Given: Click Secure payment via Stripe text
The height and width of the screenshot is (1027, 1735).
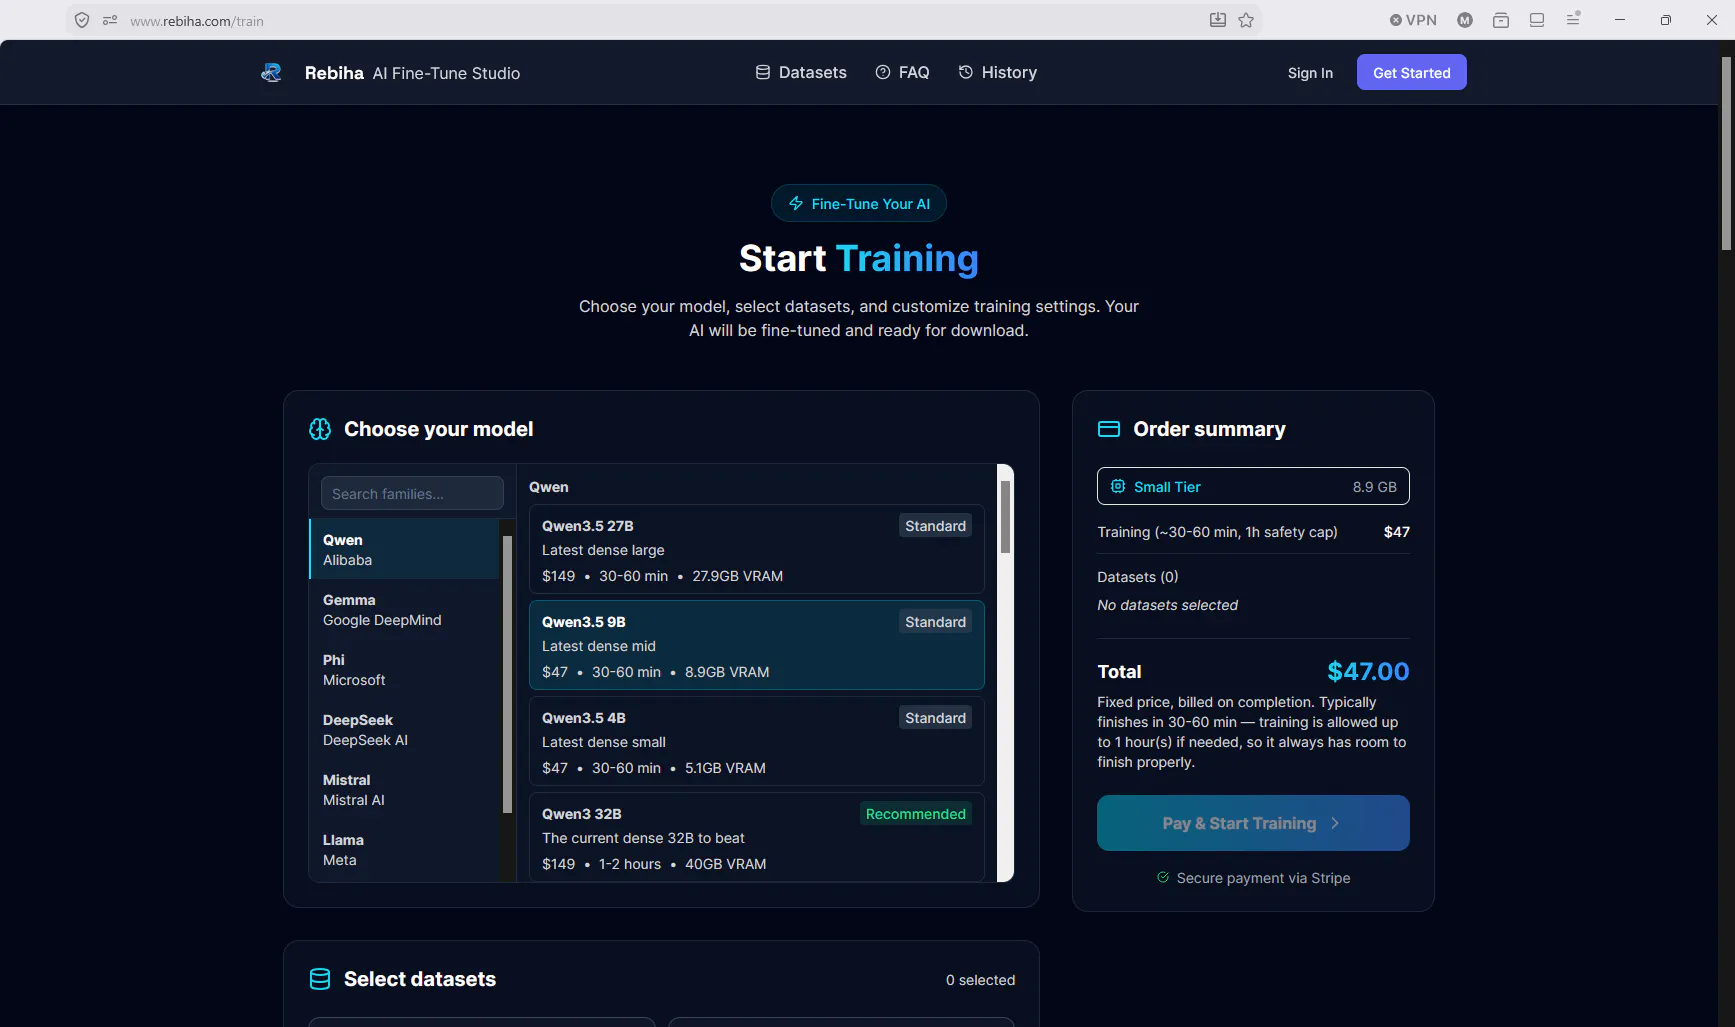Looking at the screenshot, I should coord(1263,878).
